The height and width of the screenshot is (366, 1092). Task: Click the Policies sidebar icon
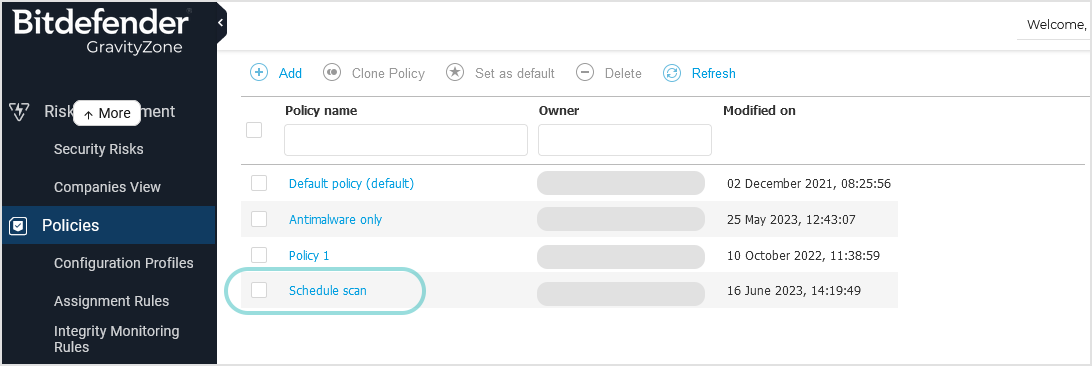click(x=18, y=225)
